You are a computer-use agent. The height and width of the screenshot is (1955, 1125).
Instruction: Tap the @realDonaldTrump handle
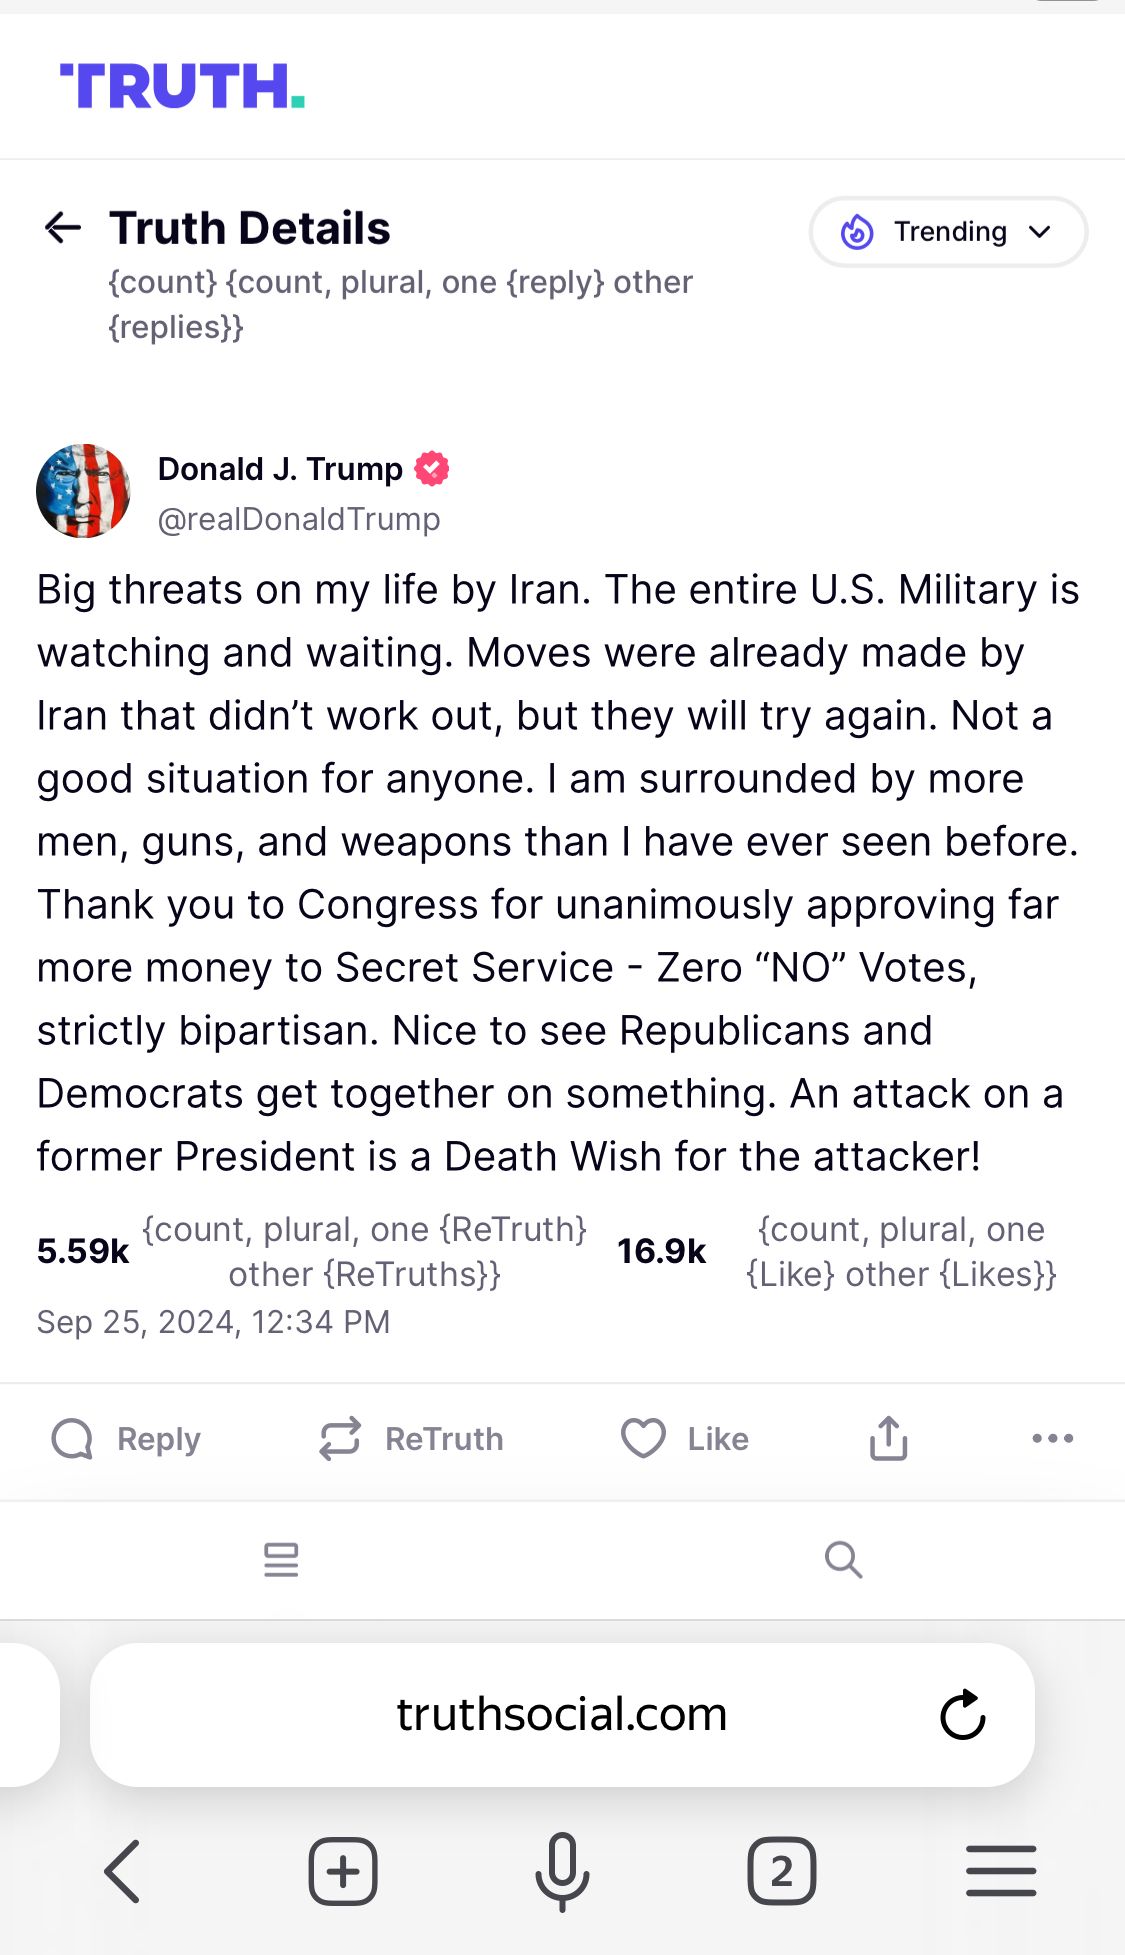(299, 519)
